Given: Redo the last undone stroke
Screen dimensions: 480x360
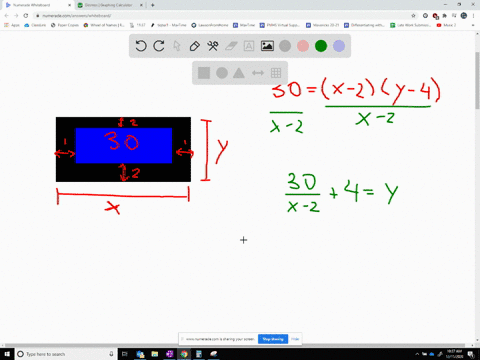Looking at the screenshot, I should pos(159,46).
